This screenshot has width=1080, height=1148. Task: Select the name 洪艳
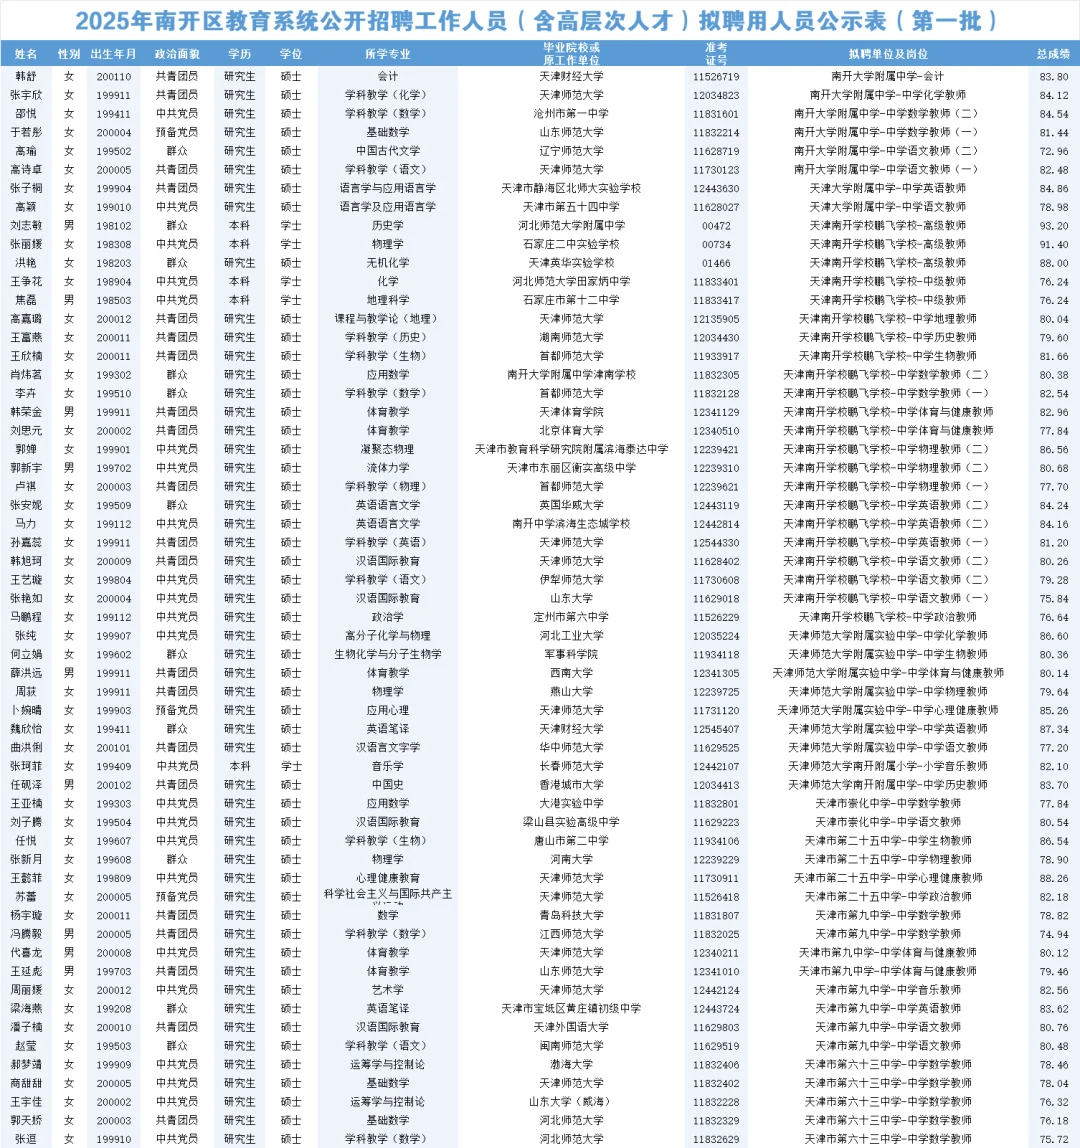[26, 263]
